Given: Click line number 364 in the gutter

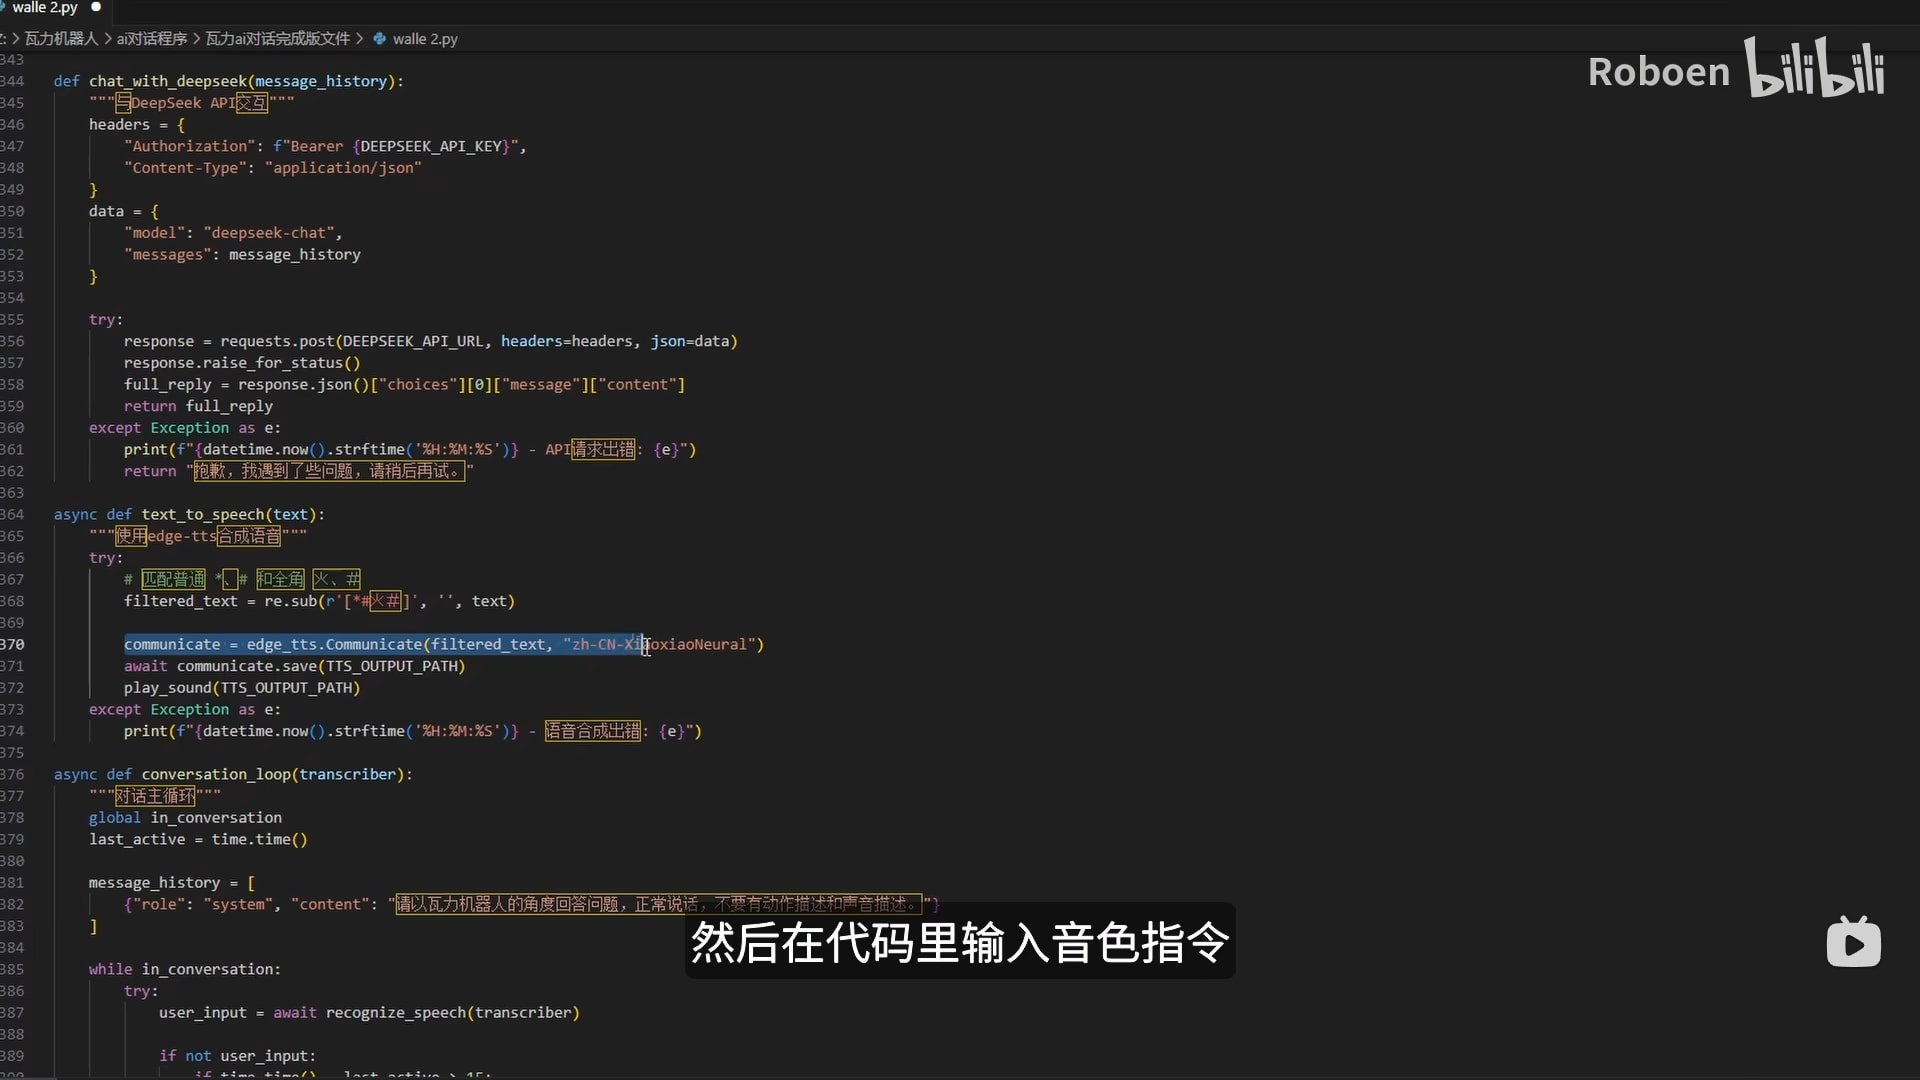Looking at the screenshot, I should (12, 515).
